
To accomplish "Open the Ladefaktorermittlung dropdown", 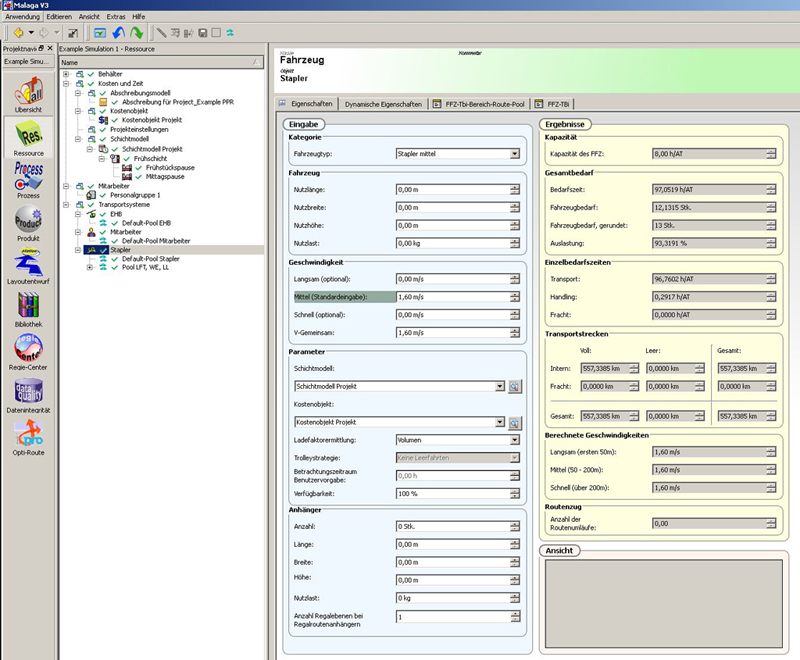I will pyautogui.click(x=515, y=440).
